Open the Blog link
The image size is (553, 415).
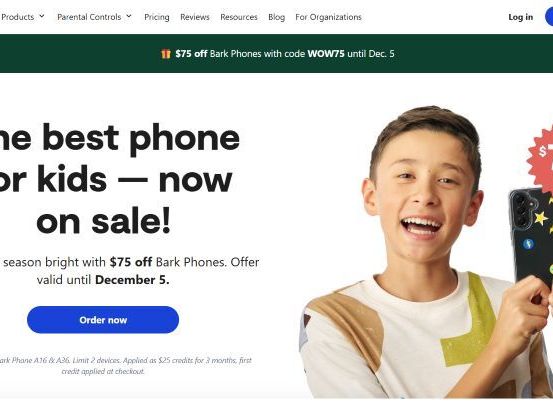tap(276, 17)
